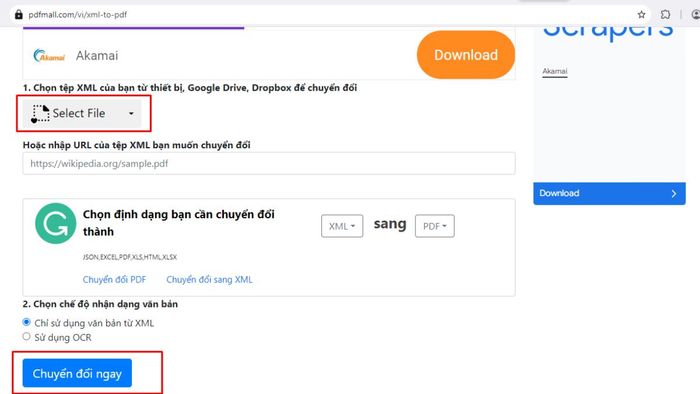Viewport: 700px width, 394px height.
Task: Click the file icon in Select File
Action: 40,114
